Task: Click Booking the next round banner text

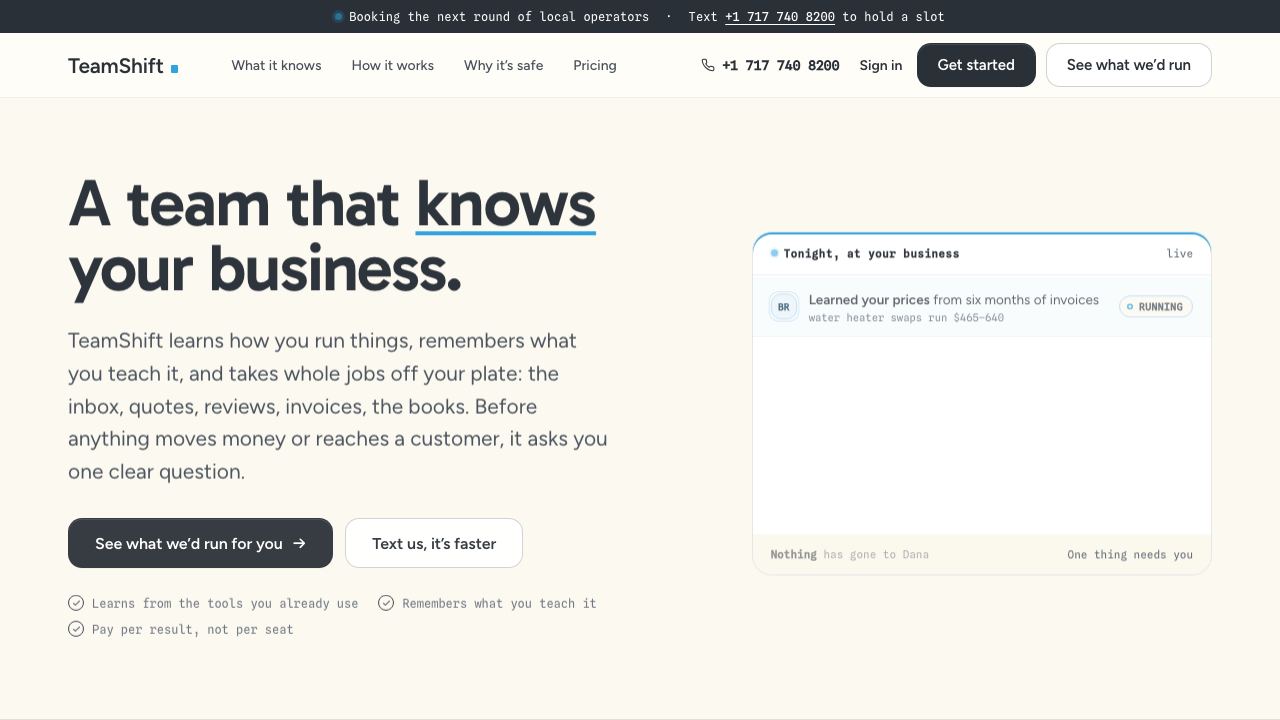Action: 498,17
